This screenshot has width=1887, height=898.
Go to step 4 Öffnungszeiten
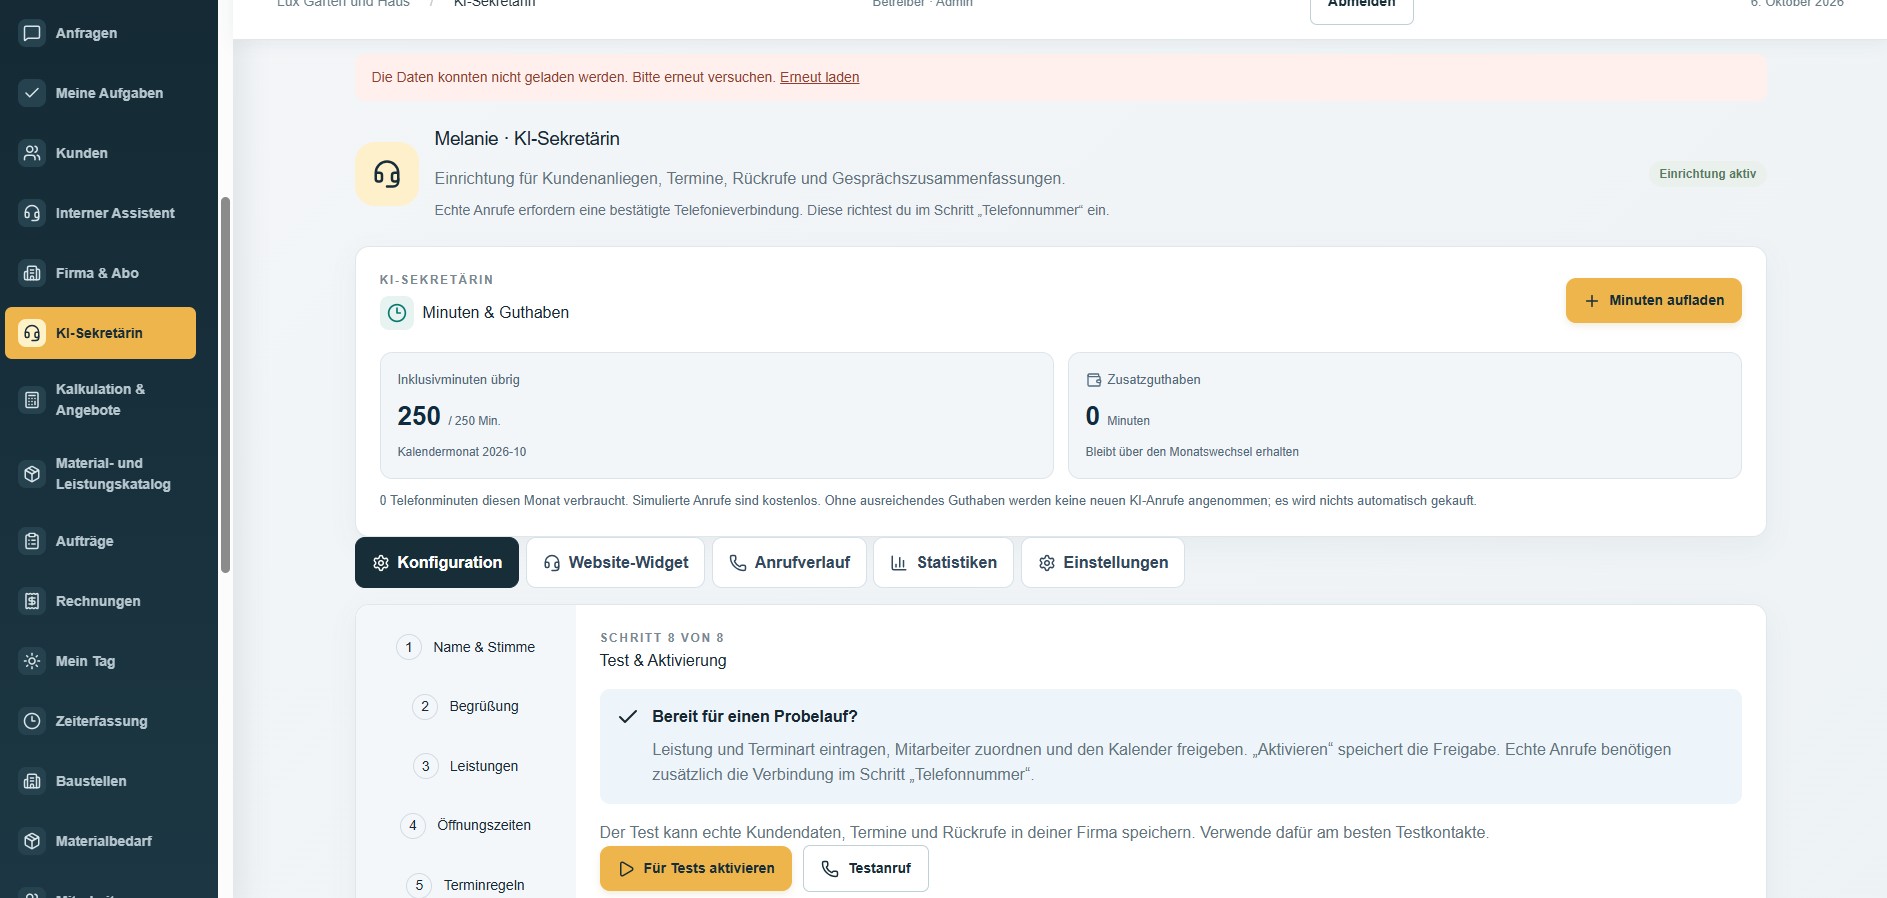click(466, 825)
